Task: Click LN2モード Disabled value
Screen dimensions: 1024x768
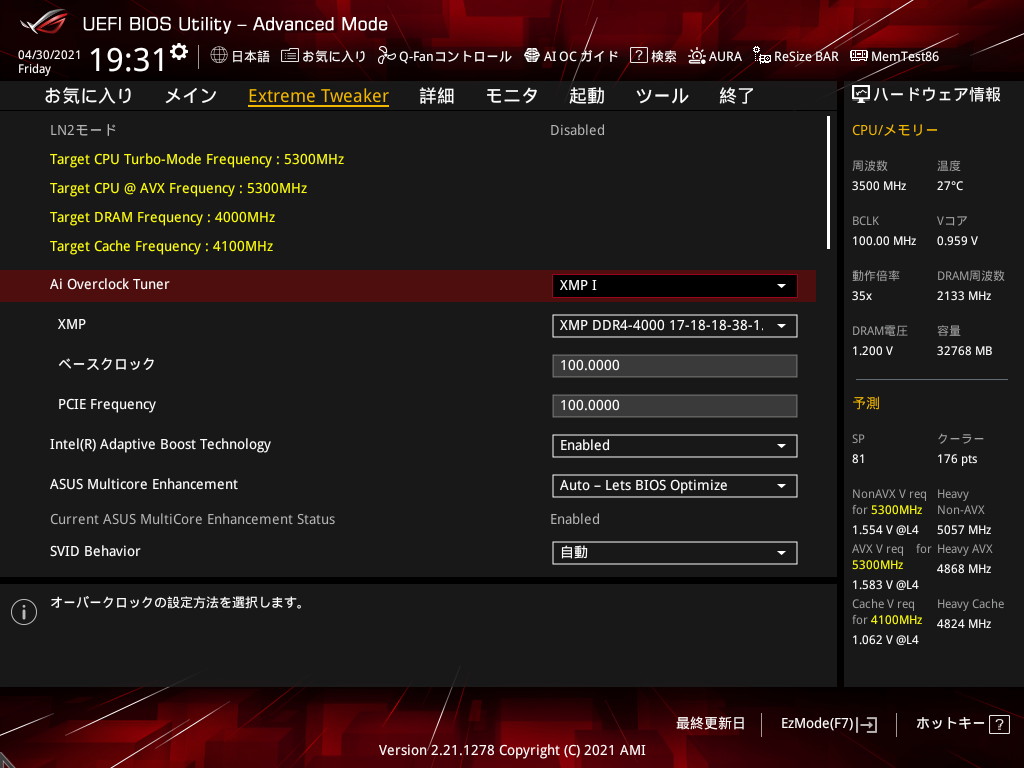Action: [x=577, y=130]
